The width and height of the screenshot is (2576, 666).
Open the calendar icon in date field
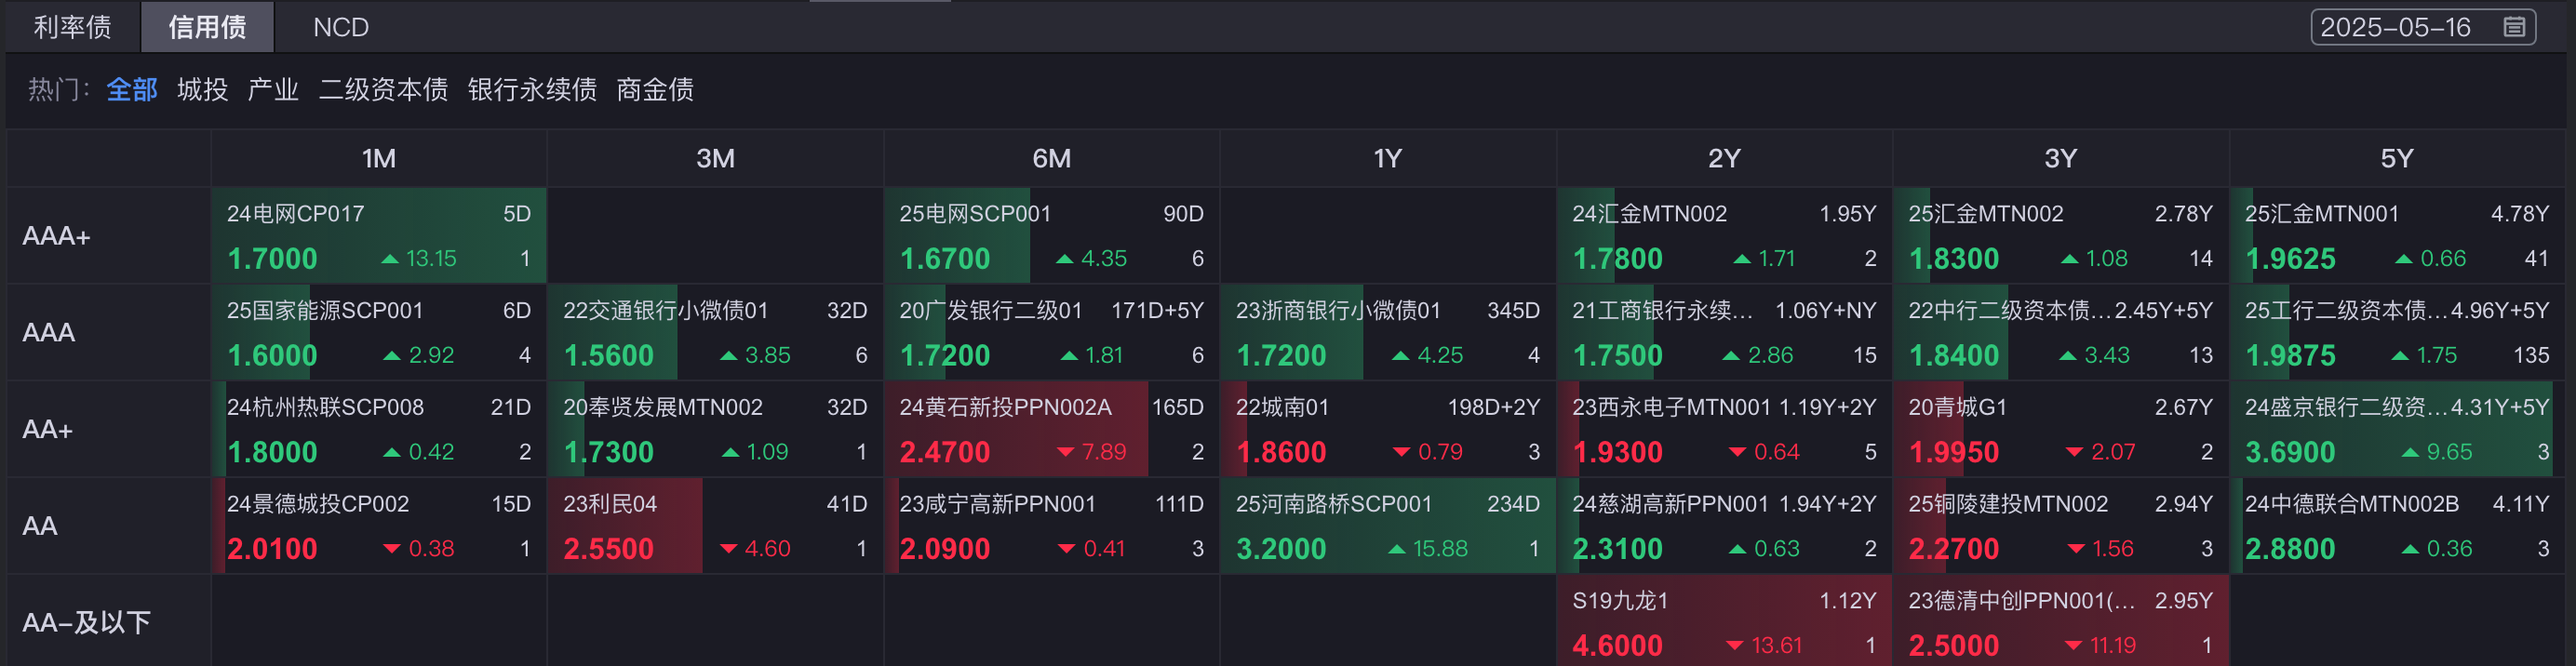(2514, 27)
